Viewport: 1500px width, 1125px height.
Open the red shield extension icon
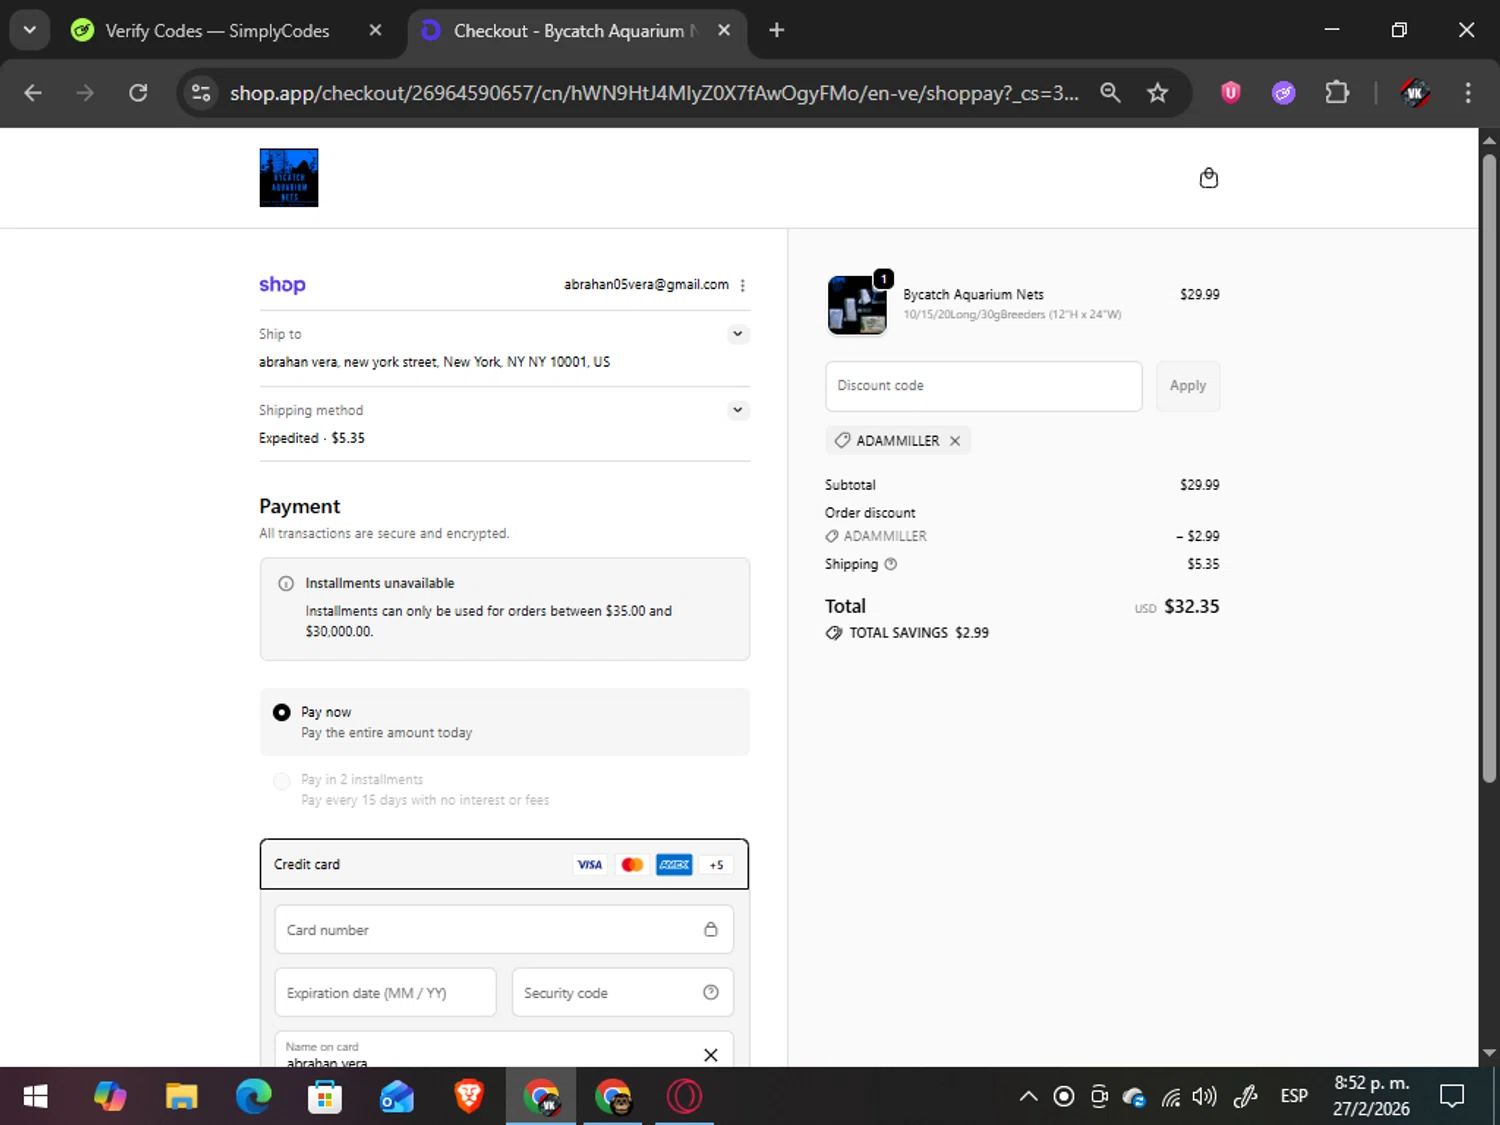tap(1231, 93)
